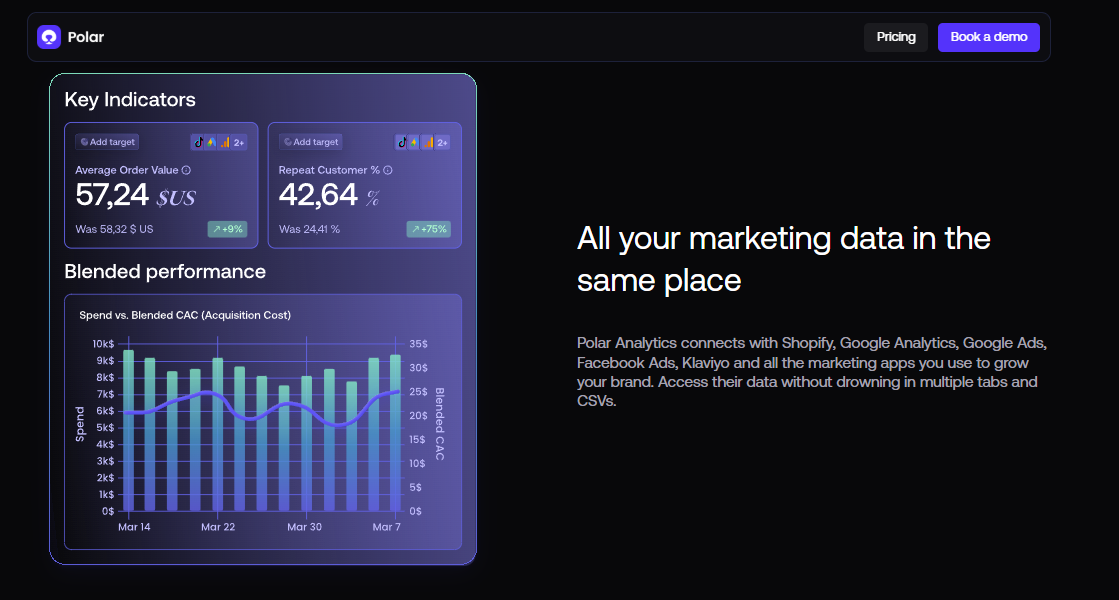Click Google Analytics icon on Repeat Customer % card

(427, 142)
